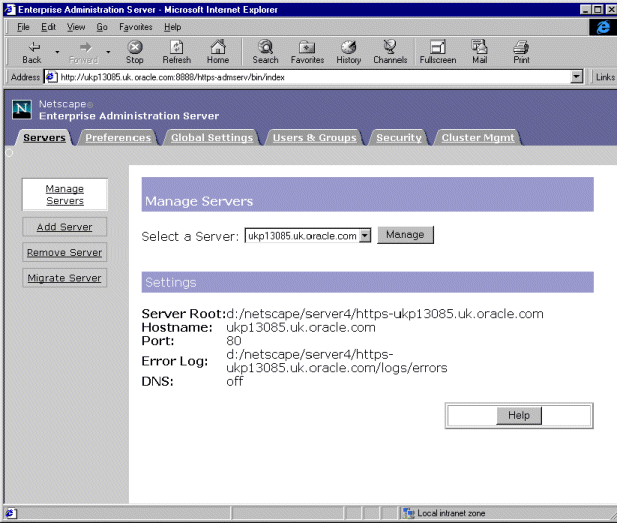Click the page icon in the address bar
Image resolution: width=617 pixels, height=523 pixels.
(x=52, y=77)
